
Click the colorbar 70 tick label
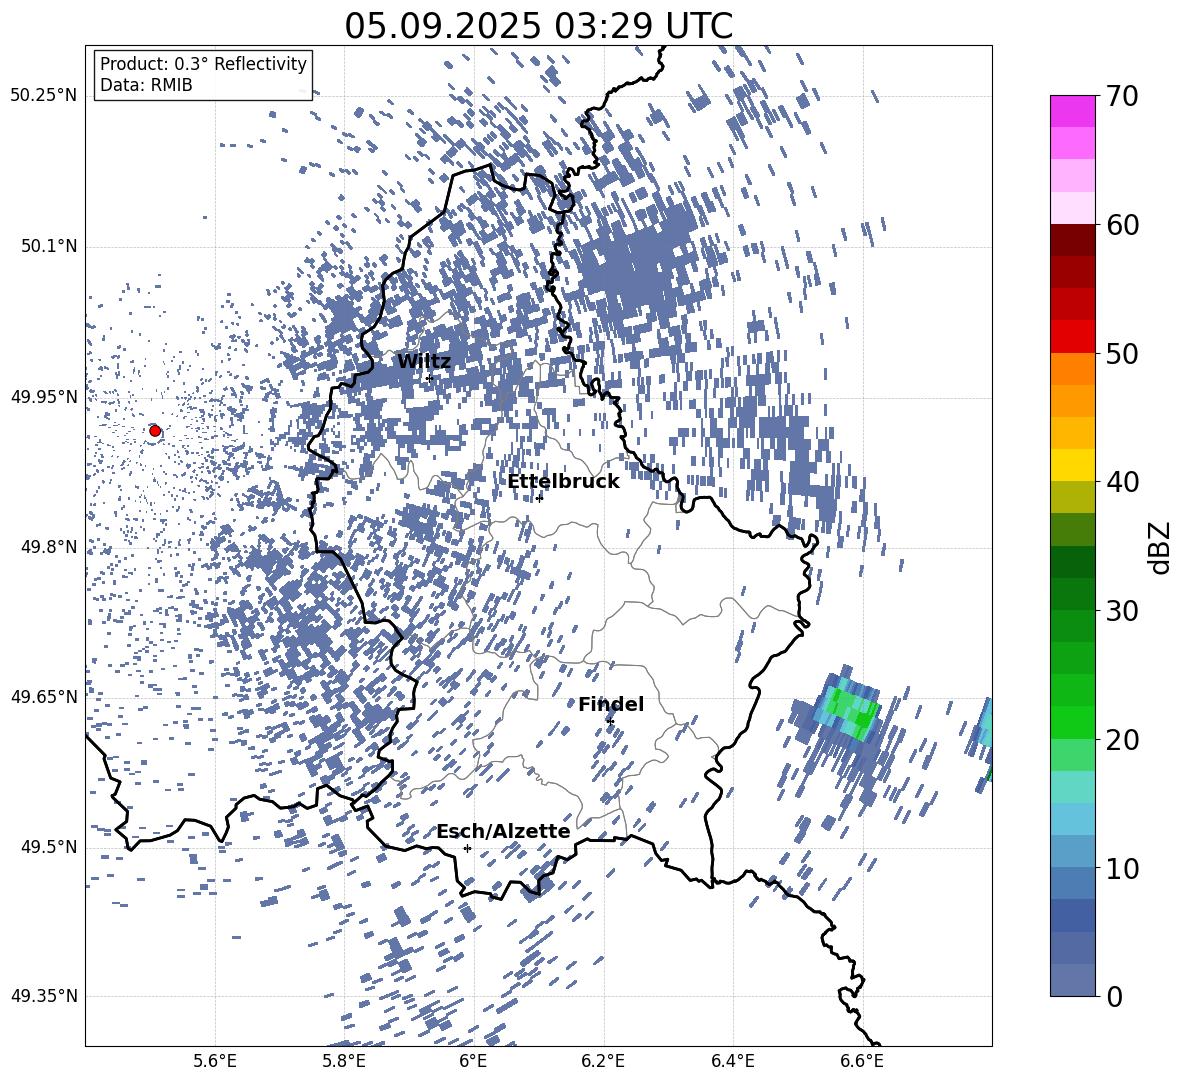pyautogui.click(x=1122, y=96)
